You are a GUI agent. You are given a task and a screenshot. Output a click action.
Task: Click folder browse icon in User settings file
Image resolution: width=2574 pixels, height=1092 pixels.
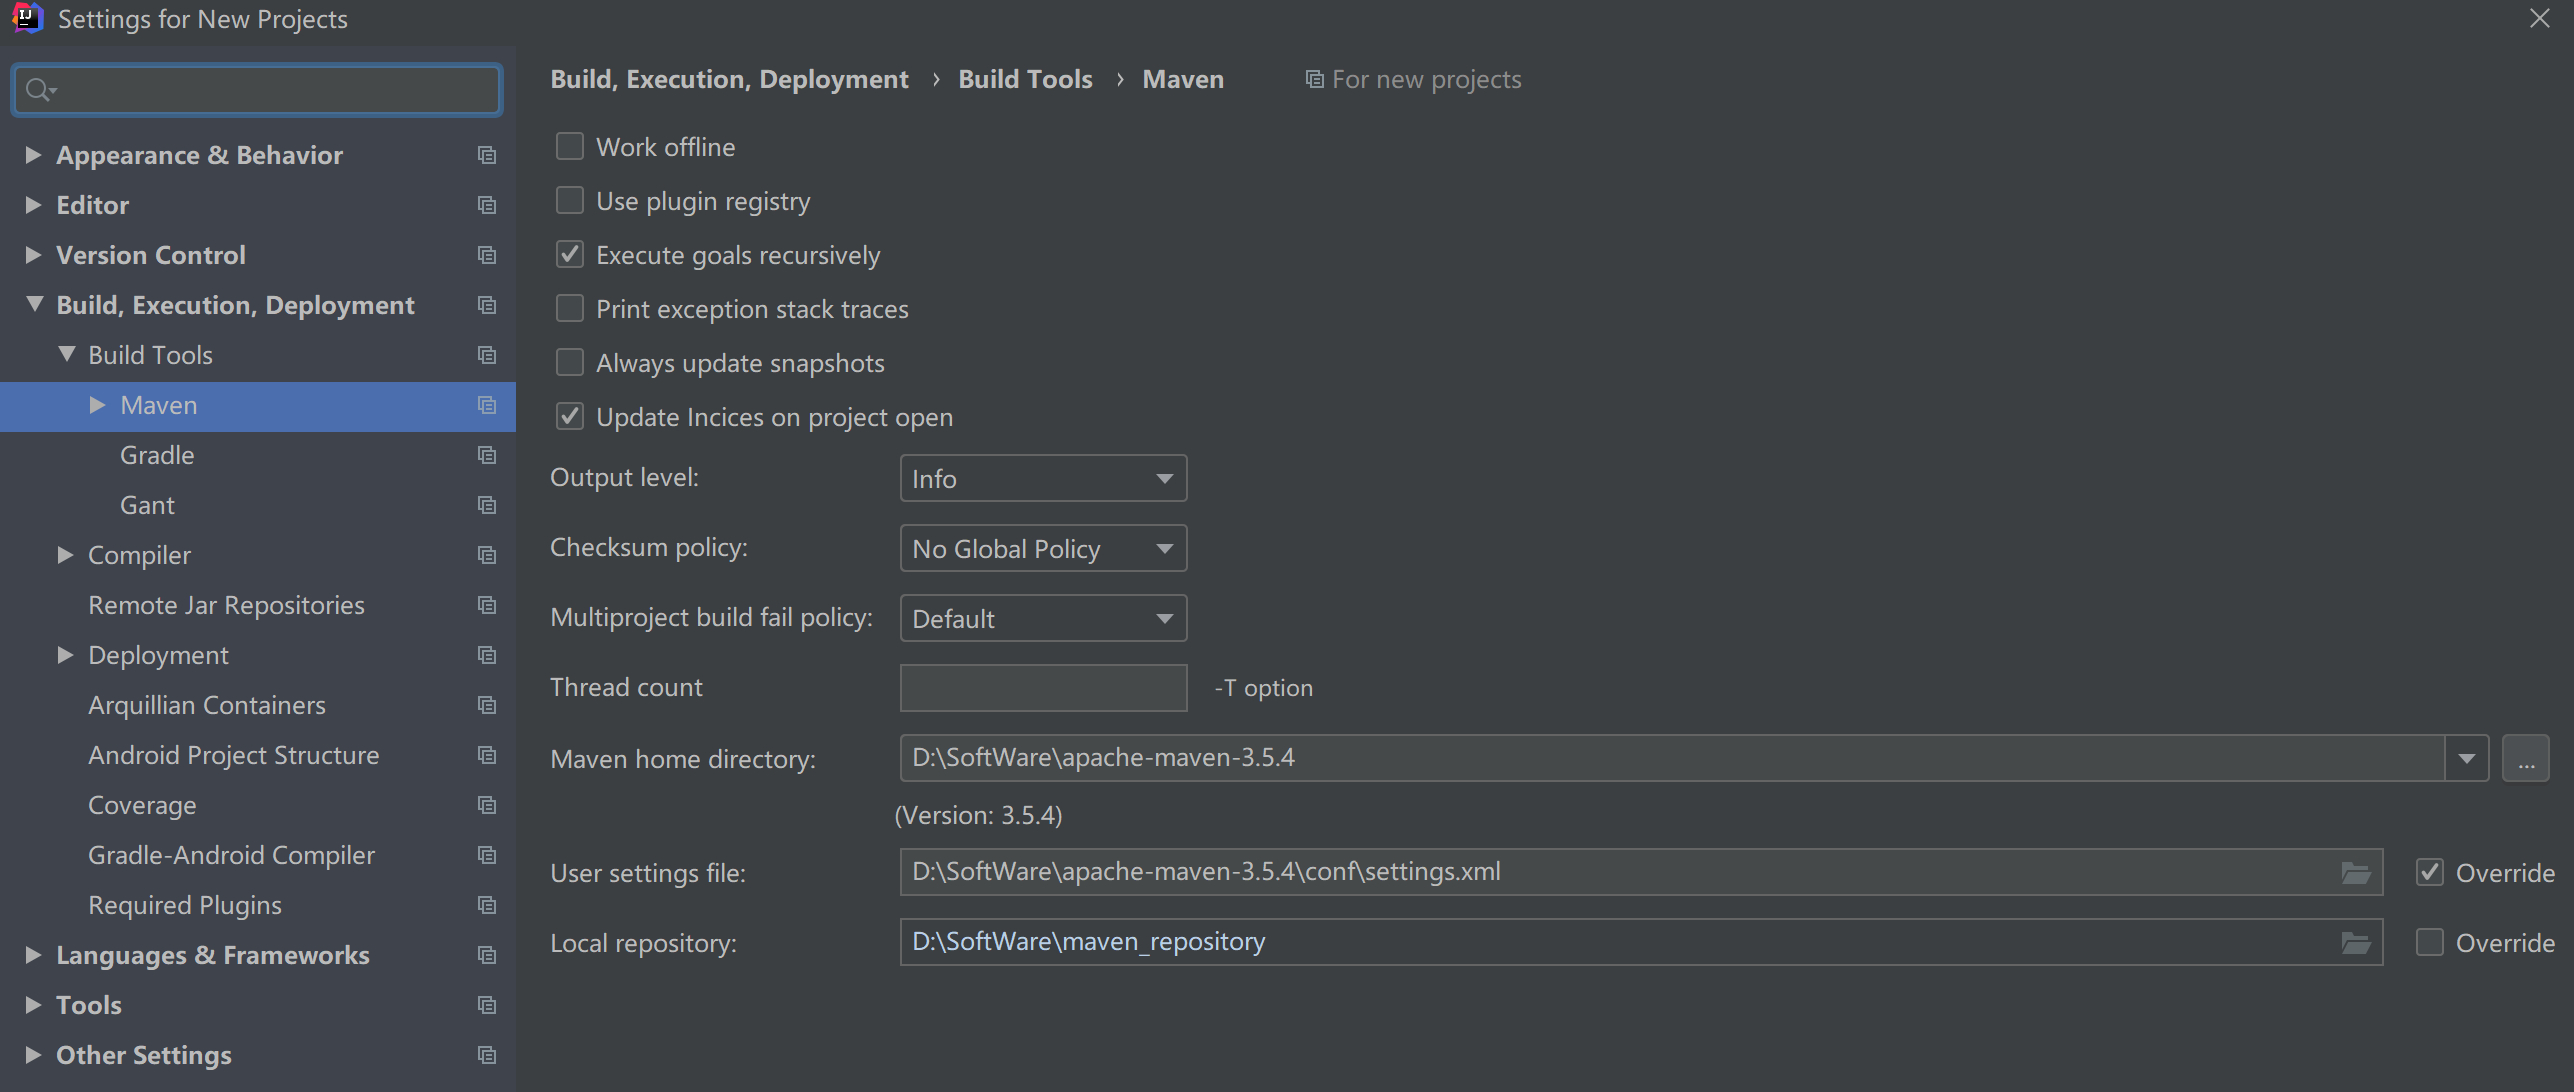pyautogui.click(x=2355, y=873)
